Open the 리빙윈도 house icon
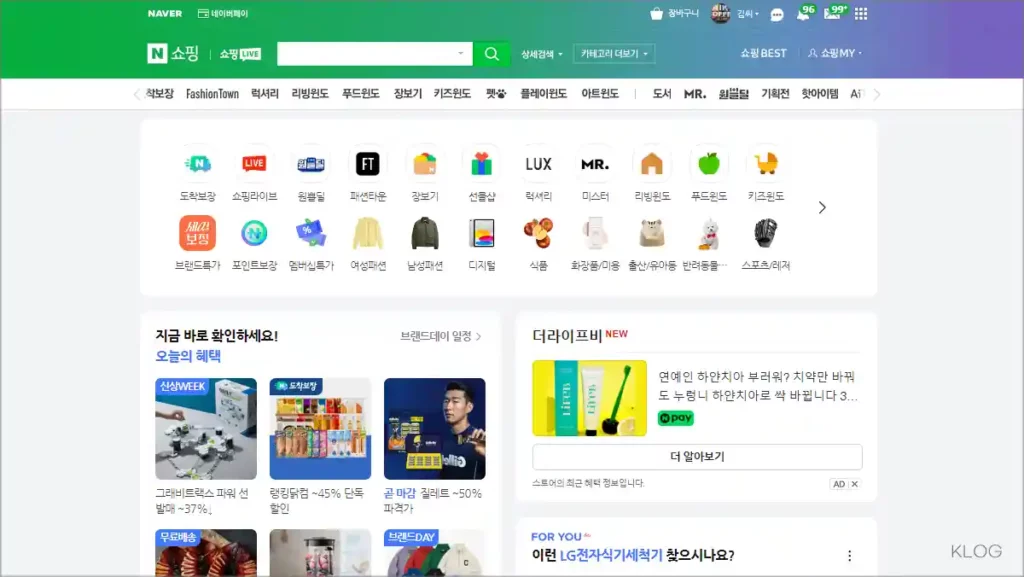Image resolution: width=1024 pixels, height=577 pixels. (652, 164)
